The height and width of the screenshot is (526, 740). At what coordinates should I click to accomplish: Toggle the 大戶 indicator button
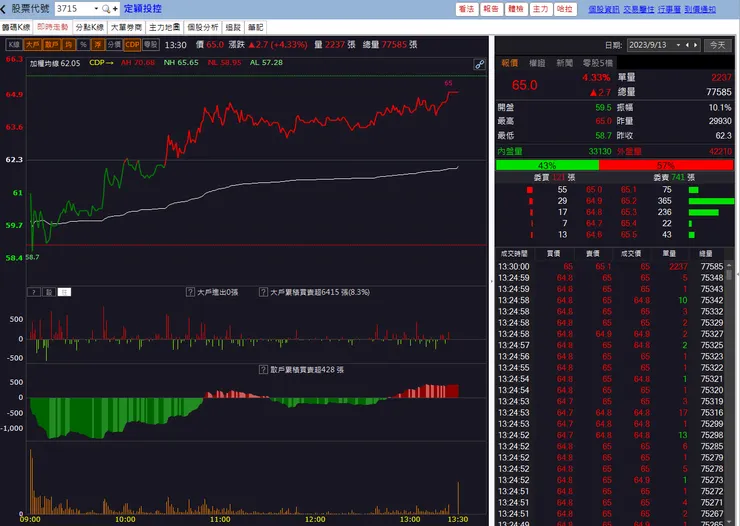click(x=33, y=44)
